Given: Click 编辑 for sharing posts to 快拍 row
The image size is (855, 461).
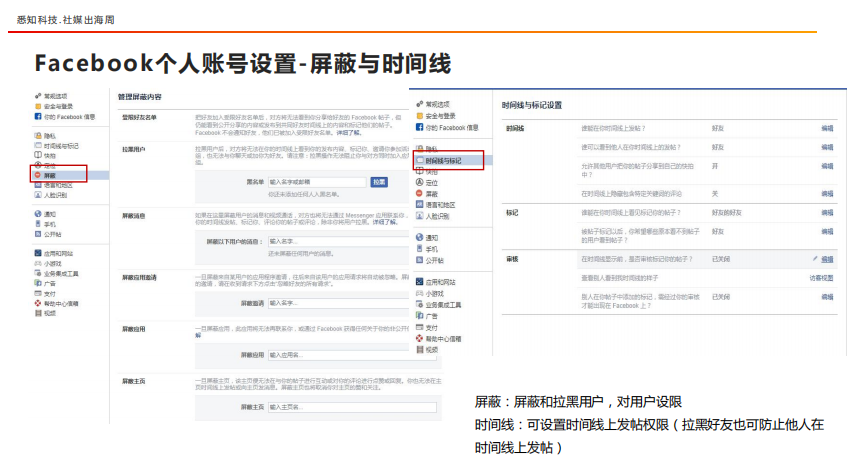Looking at the screenshot, I should tap(827, 166).
